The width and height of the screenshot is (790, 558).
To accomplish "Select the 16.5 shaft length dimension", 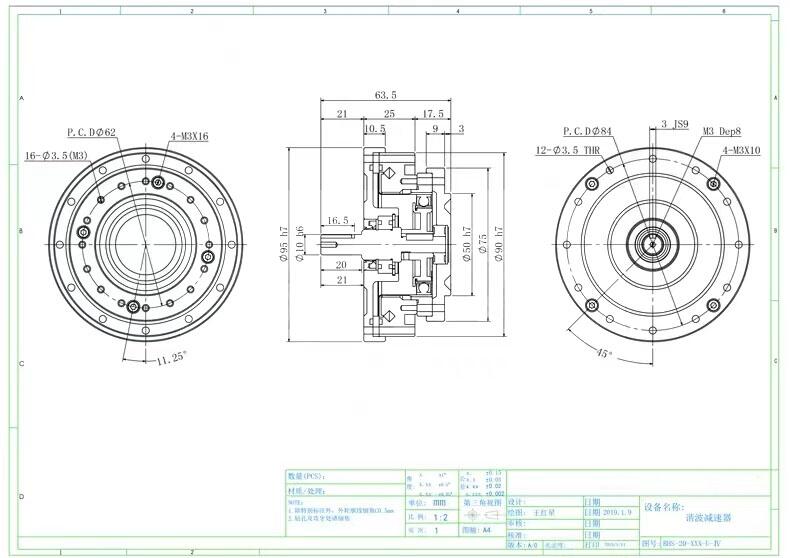I will pos(337,221).
